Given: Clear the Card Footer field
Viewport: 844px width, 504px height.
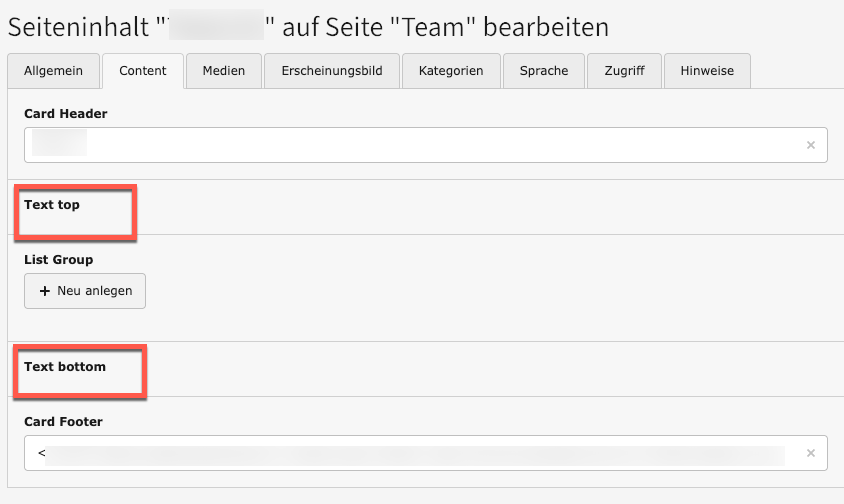Looking at the screenshot, I should [x=811, y=453].
